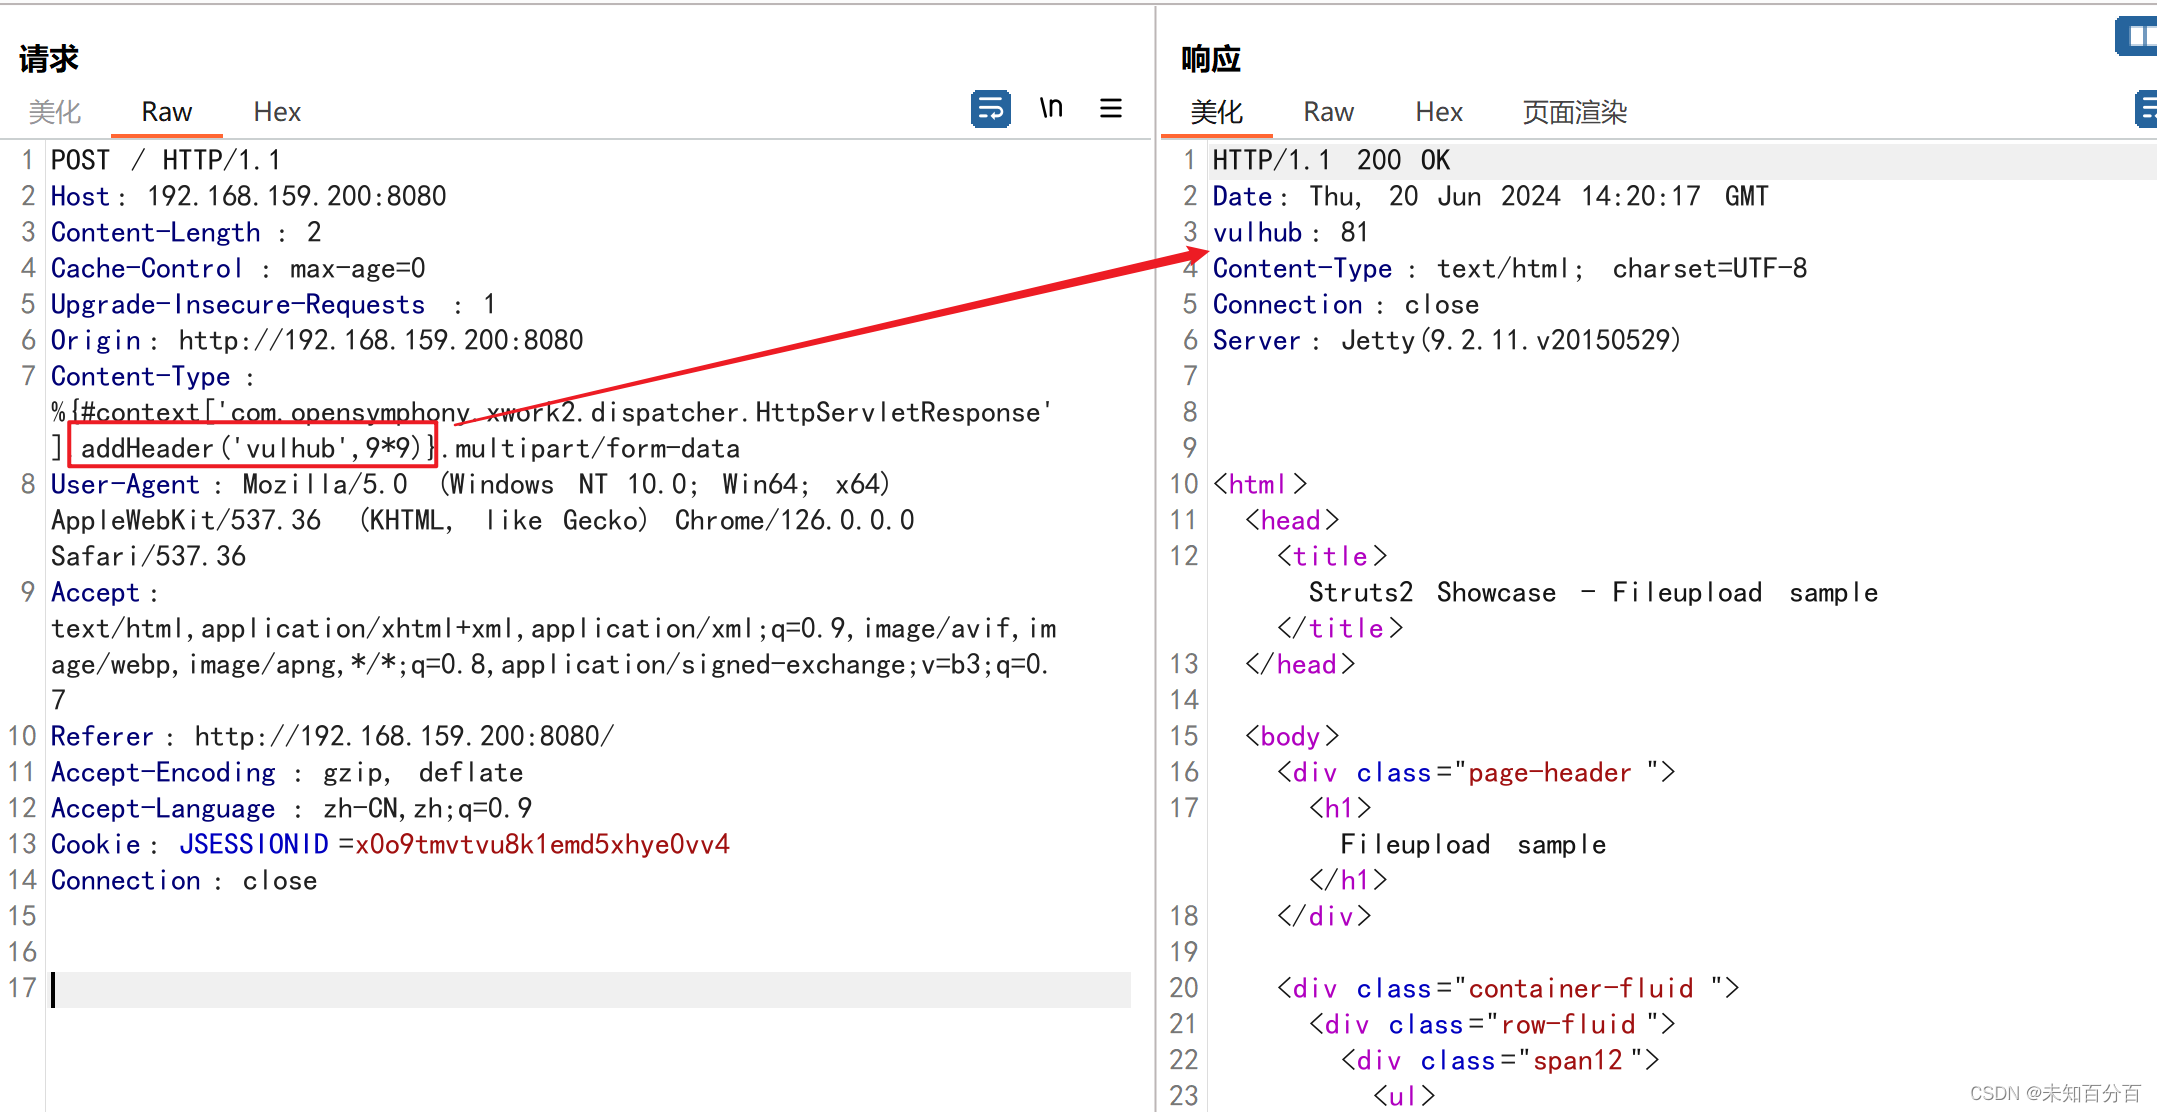2157x1112 pixels.
Task: Toggle the \n non-printable characters icon
Action: pos(1051,108)
